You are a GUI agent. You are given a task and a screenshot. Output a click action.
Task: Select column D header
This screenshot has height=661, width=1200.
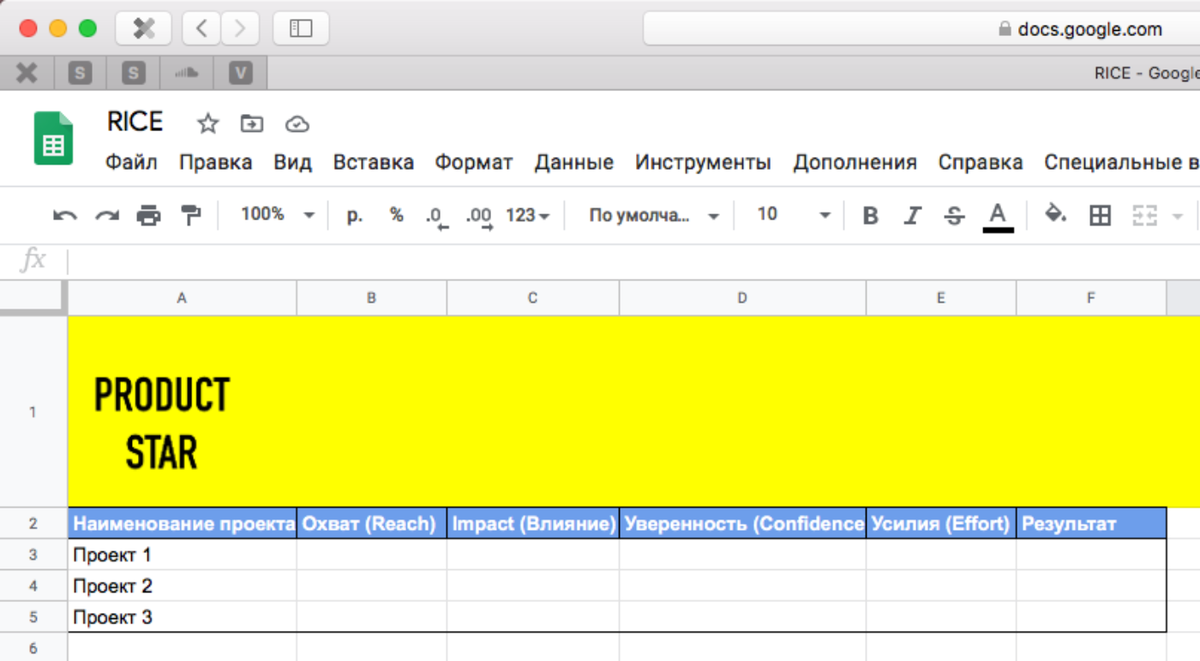point(743,298)
